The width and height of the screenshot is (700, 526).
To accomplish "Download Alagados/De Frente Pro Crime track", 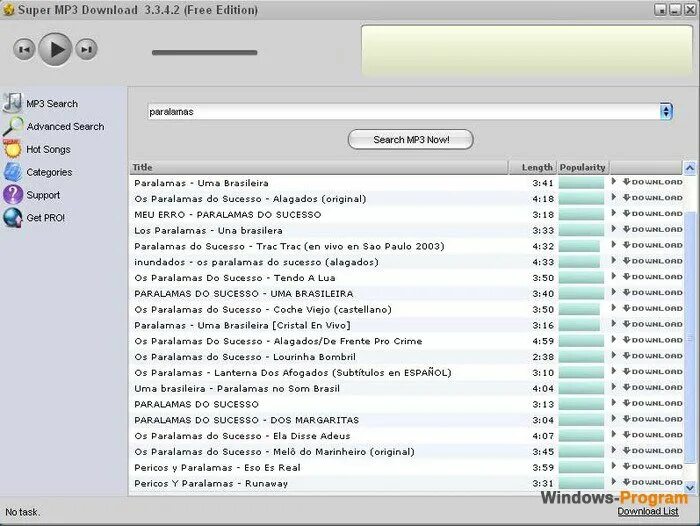I will click(652, 340).
